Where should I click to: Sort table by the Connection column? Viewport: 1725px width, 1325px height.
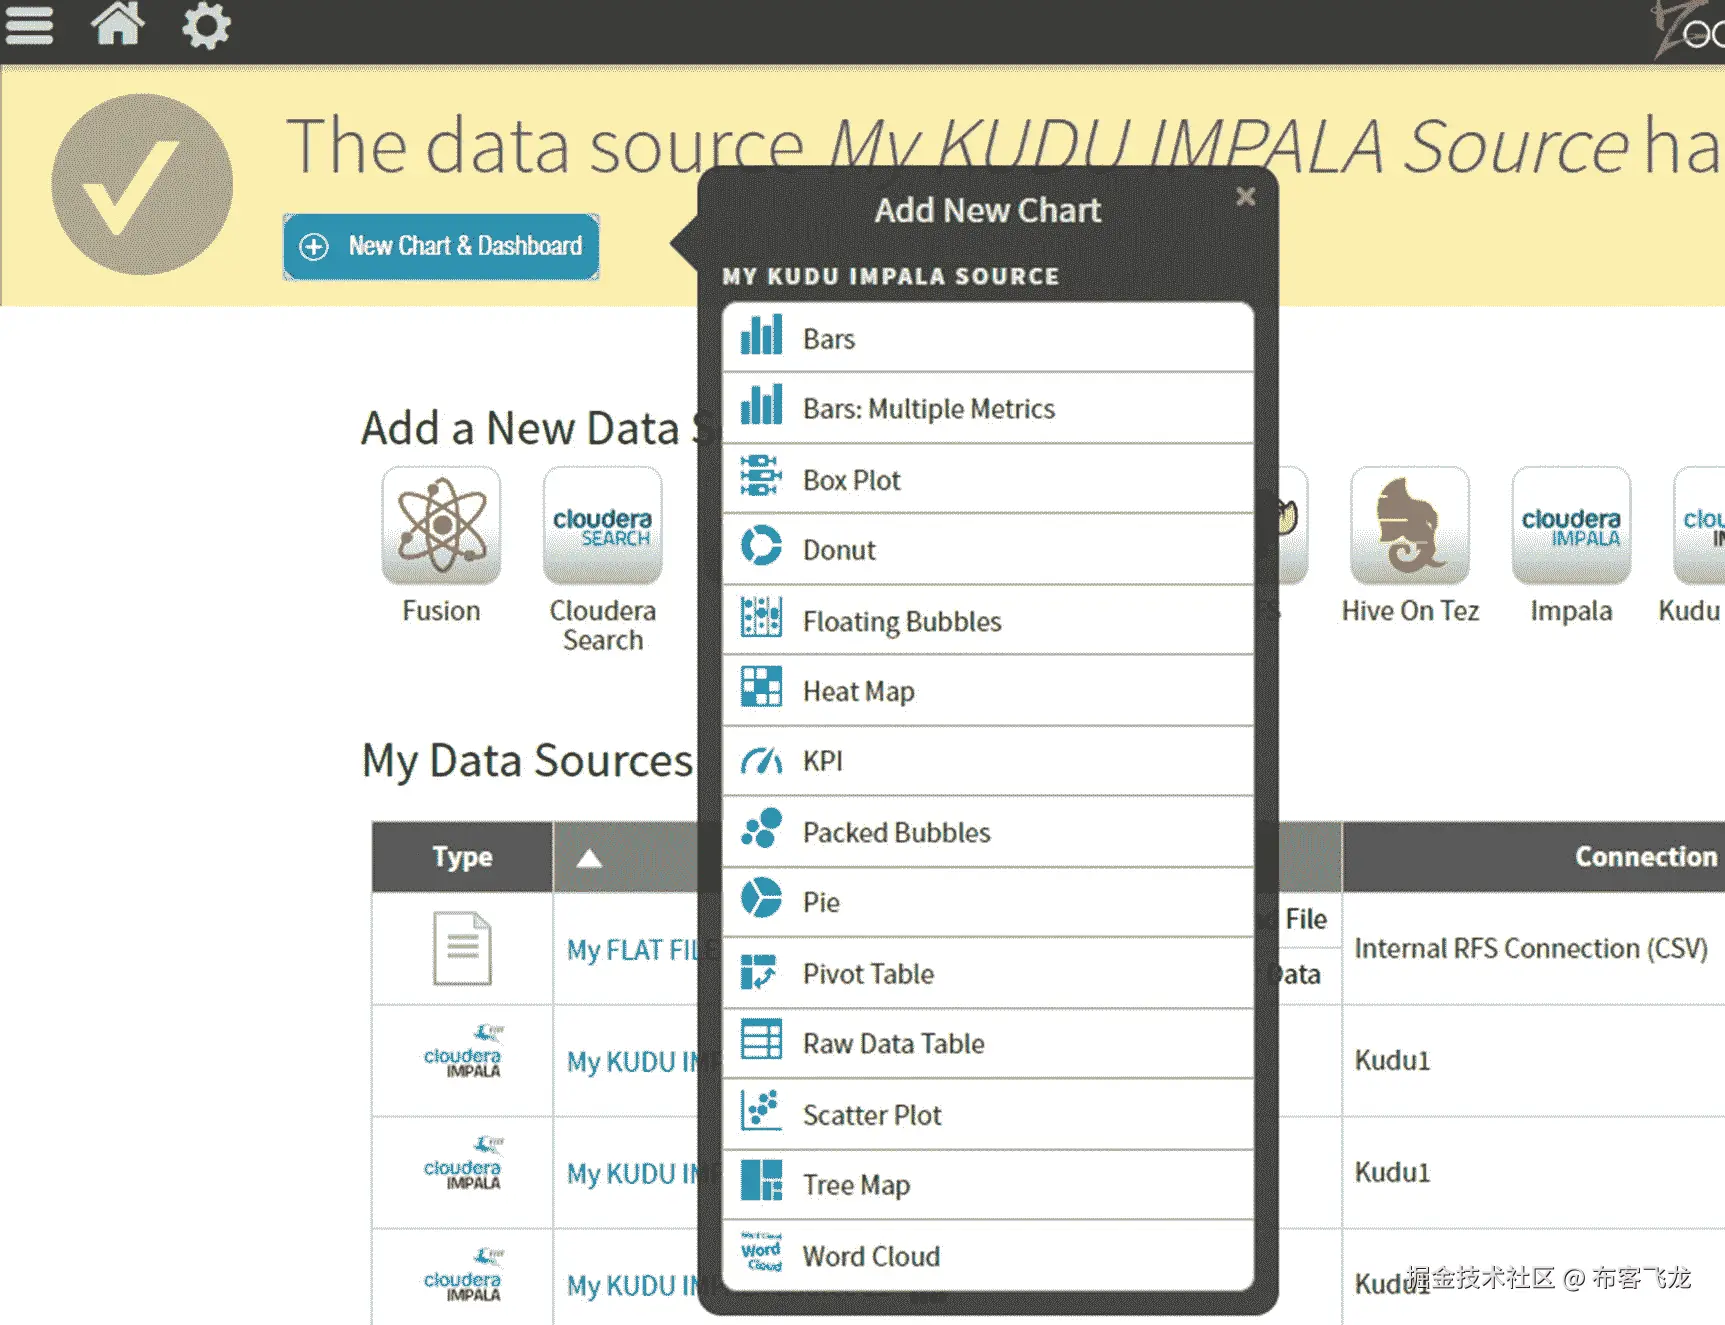click(1645, 857)
